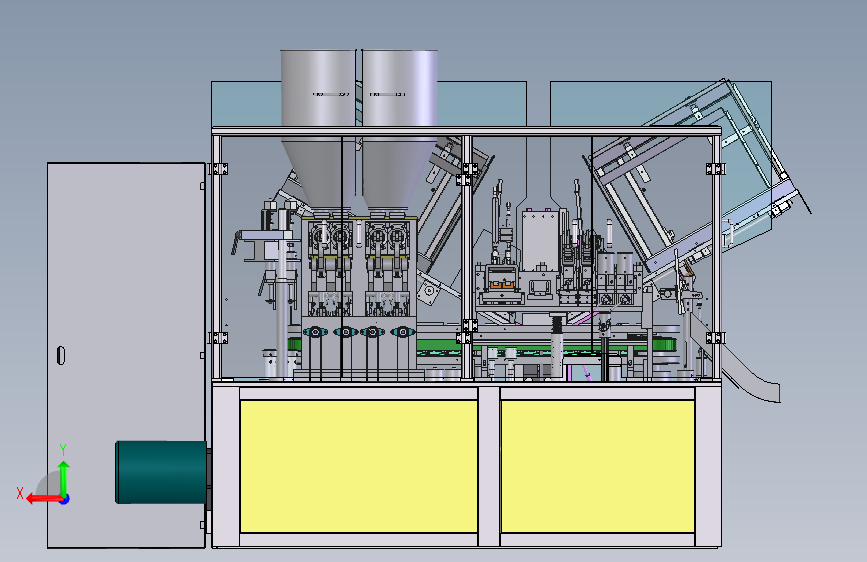The height and width of the screenshot is (562, 867).
Task: Select the teal cylindrical motor
Action: 161,472
